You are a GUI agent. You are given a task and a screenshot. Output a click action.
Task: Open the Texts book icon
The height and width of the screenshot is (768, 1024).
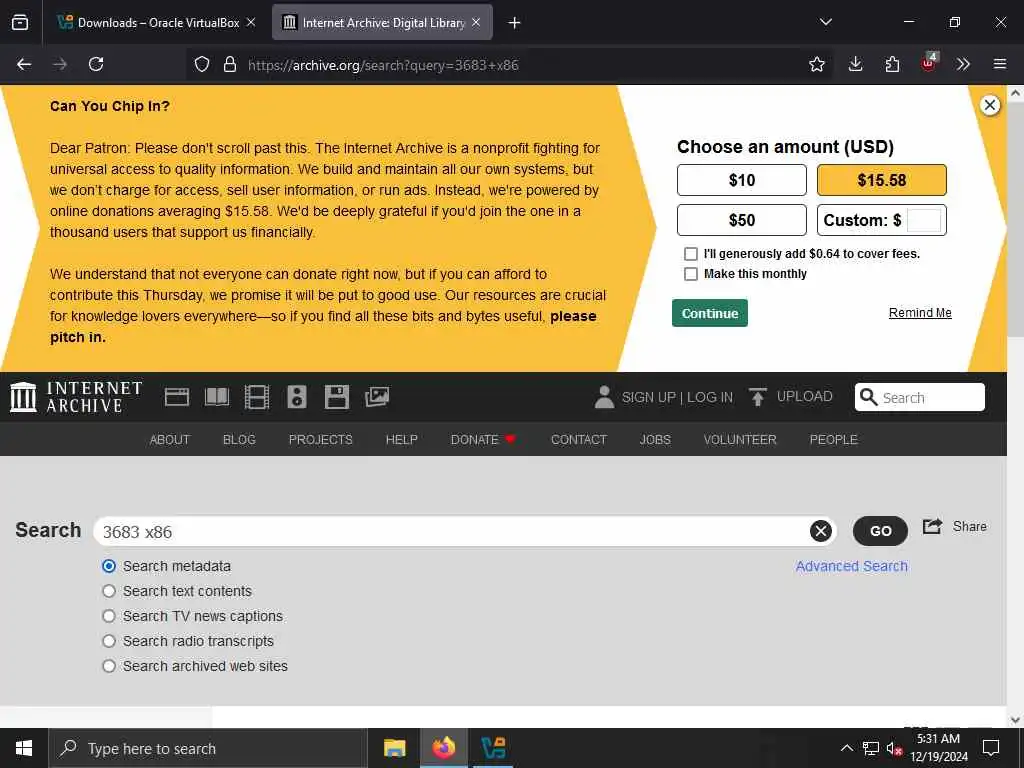tap(217, 397)
